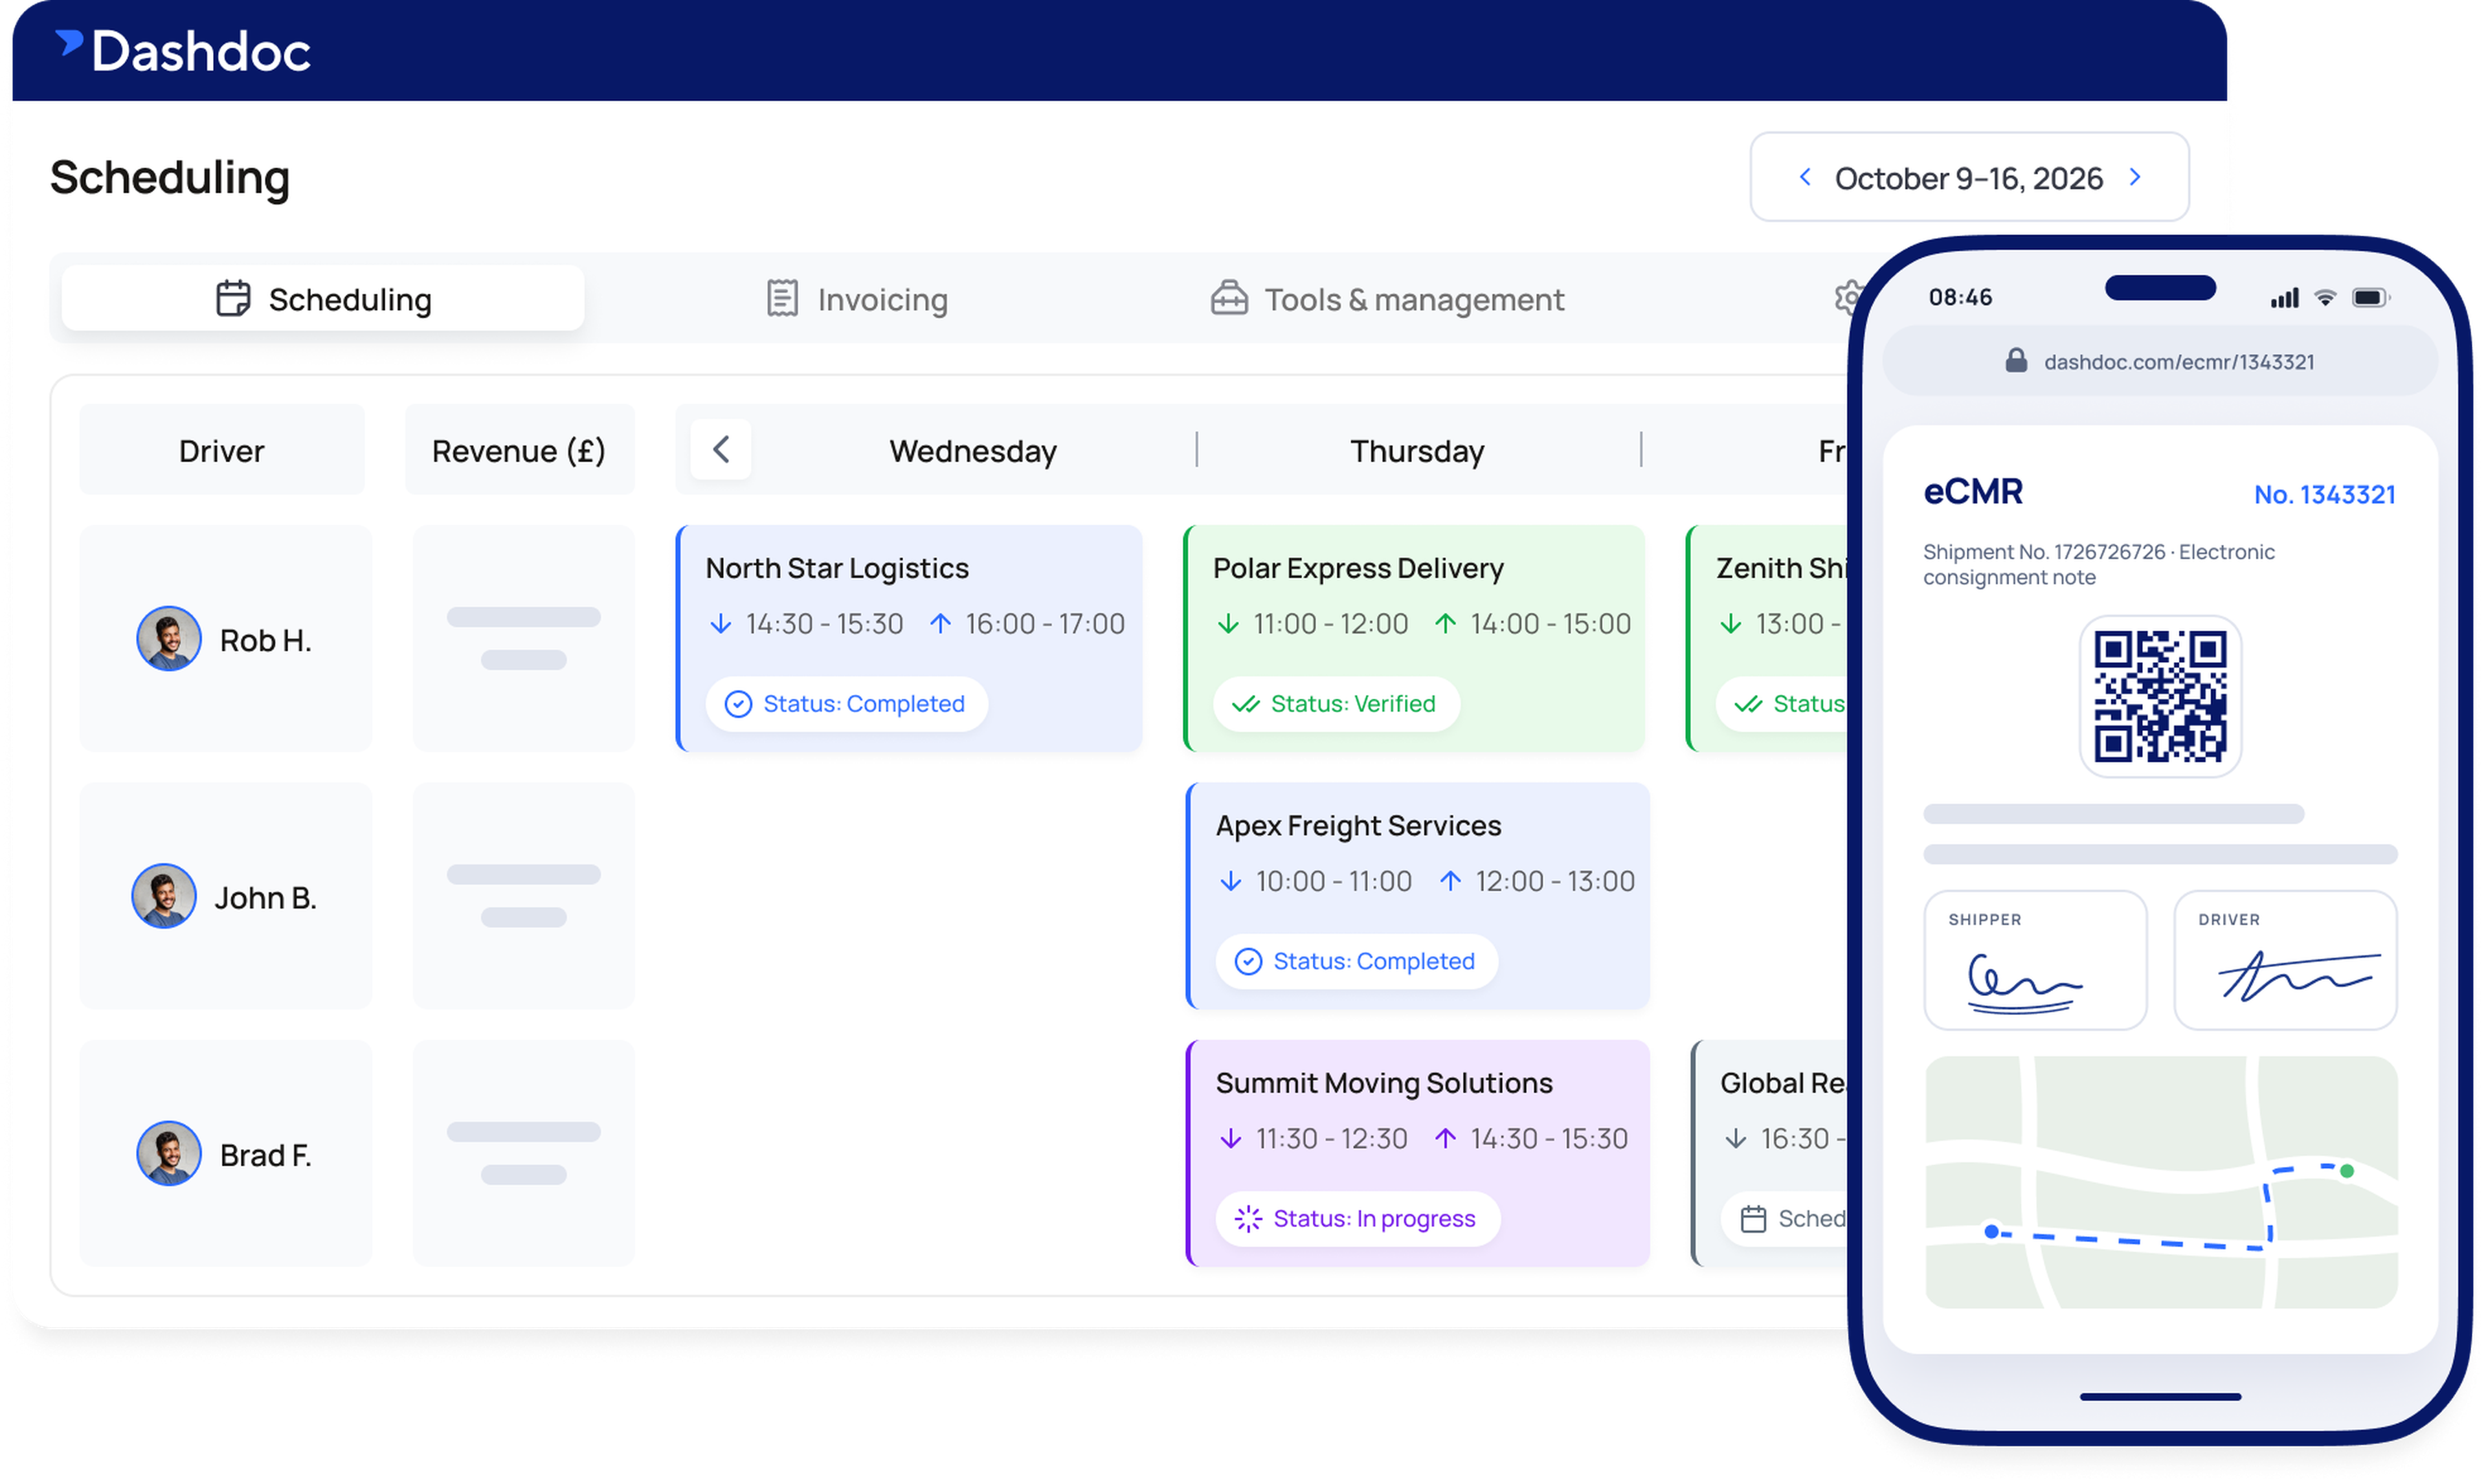
Task: Click North Star Logistics delivery up-arrow icon
Action: (x=941, y=625)
